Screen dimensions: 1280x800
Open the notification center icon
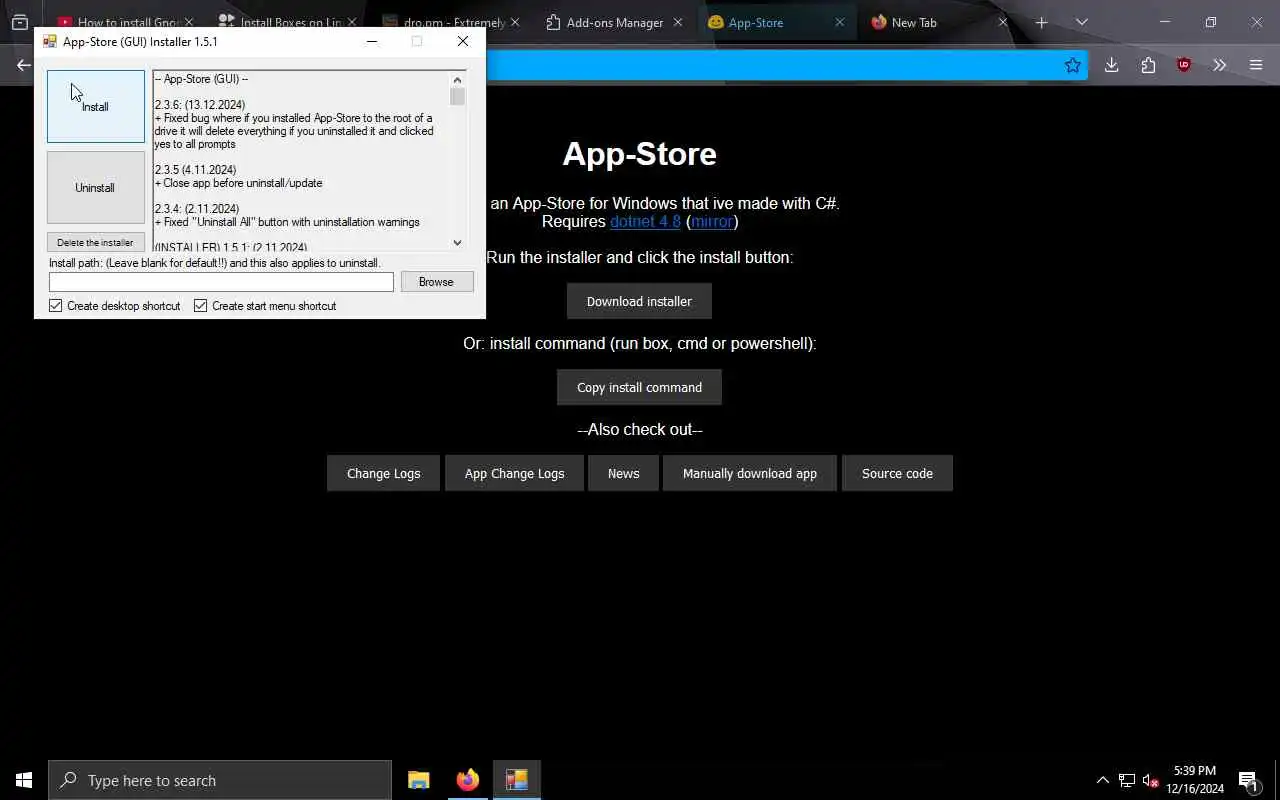[x=1248, y=780]
